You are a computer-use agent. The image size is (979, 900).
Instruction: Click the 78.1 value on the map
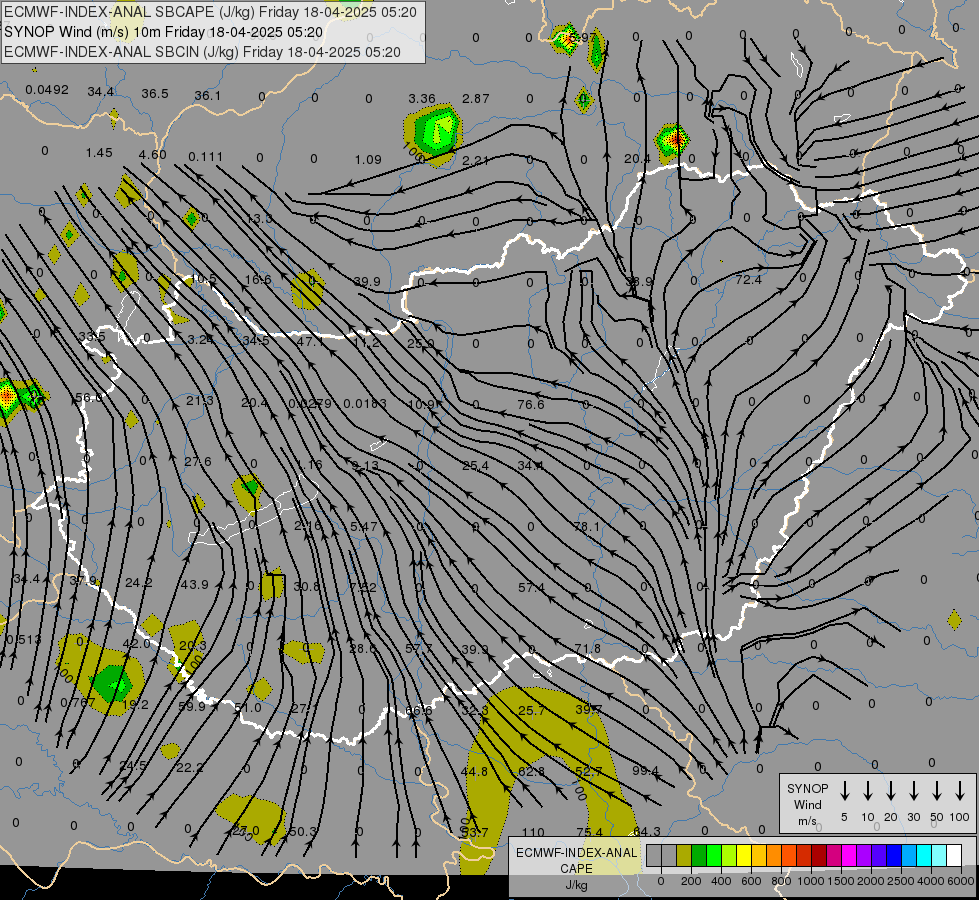(587, 527)
